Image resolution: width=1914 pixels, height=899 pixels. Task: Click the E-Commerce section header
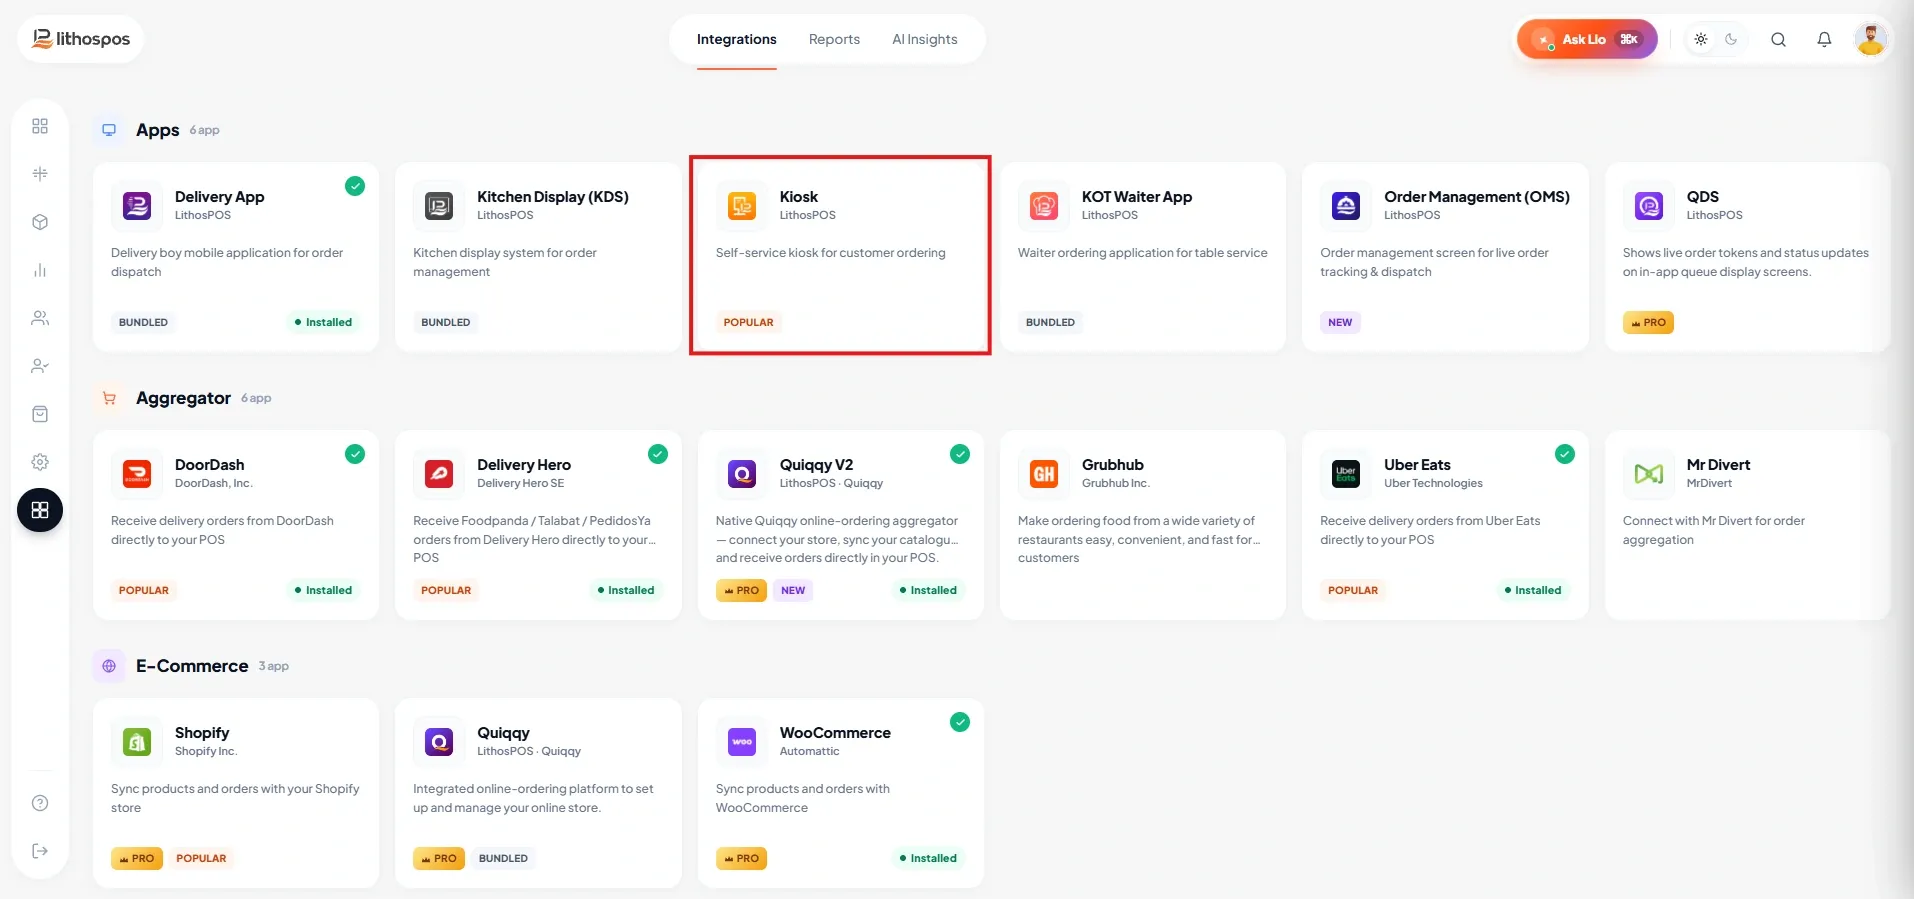(x=192, y=666)
